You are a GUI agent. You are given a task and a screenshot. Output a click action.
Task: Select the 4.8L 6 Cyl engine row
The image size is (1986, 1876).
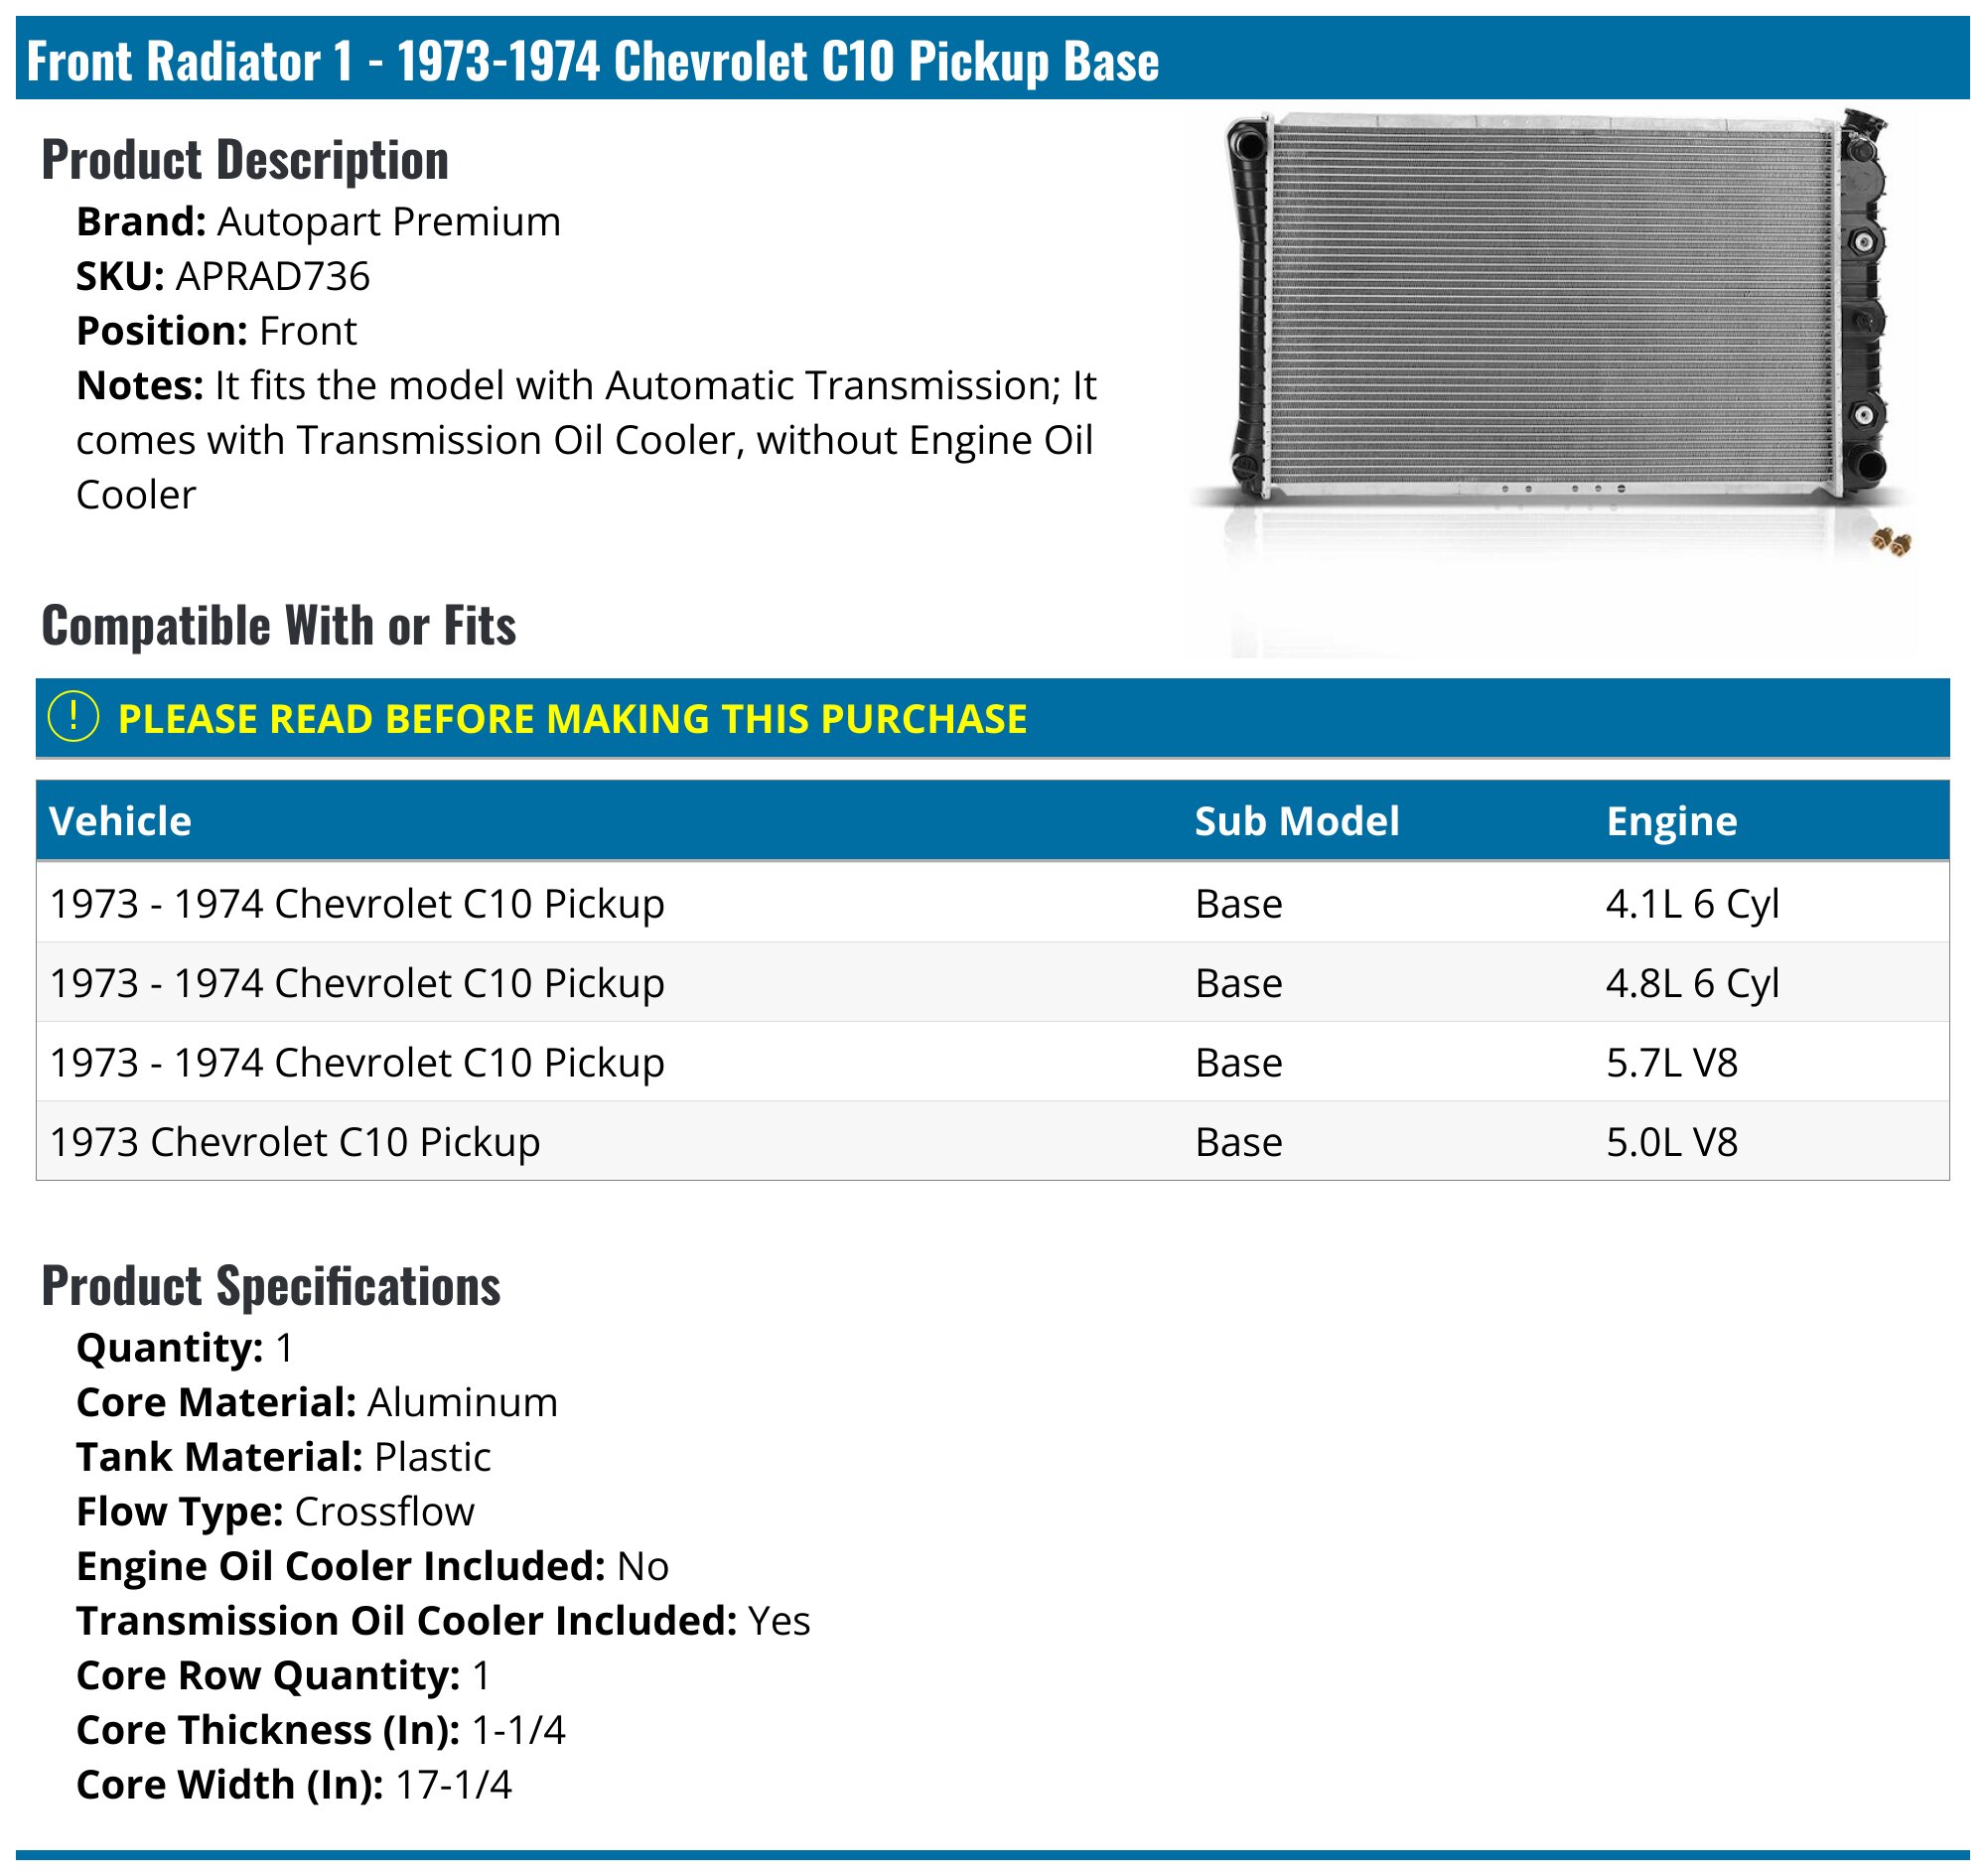point(992,982)
